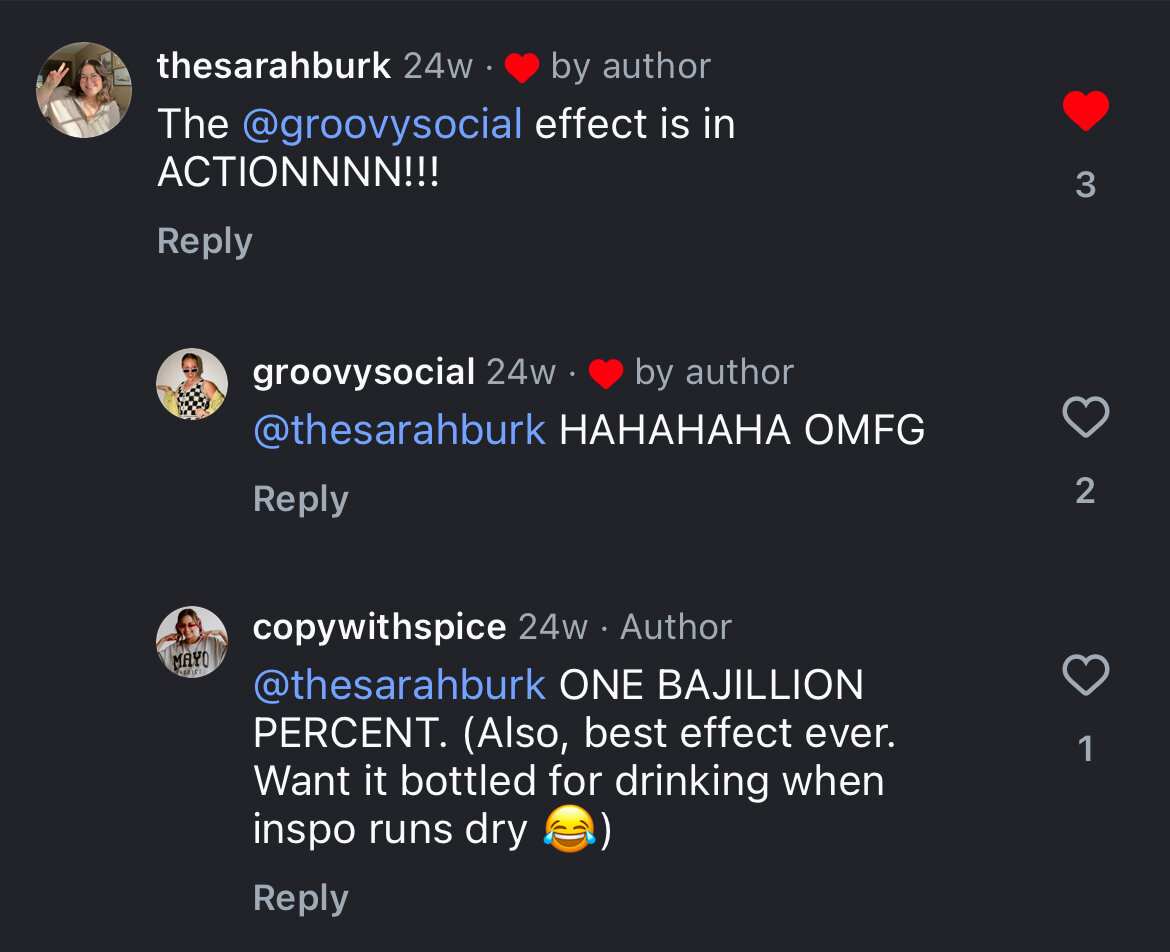Tap the liked-by-author heart on thesarahburk's comment
1170x952 pixels.
click(x=522, y=68)
